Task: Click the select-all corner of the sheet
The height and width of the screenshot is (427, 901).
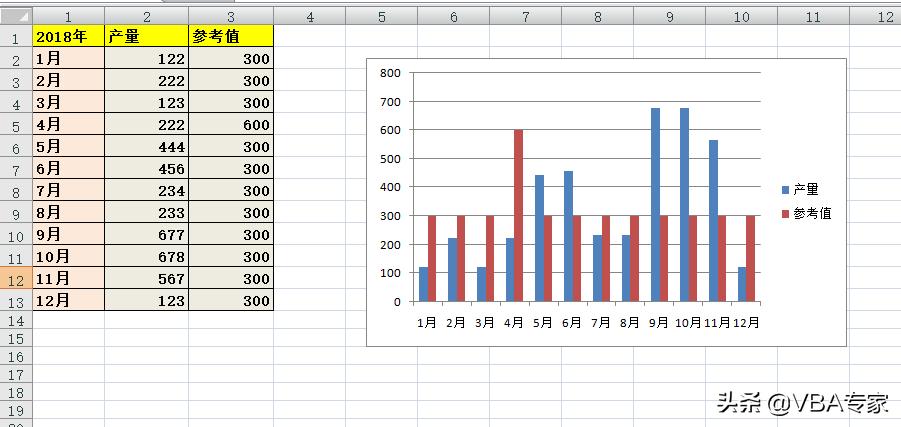Action: point(15,17)
